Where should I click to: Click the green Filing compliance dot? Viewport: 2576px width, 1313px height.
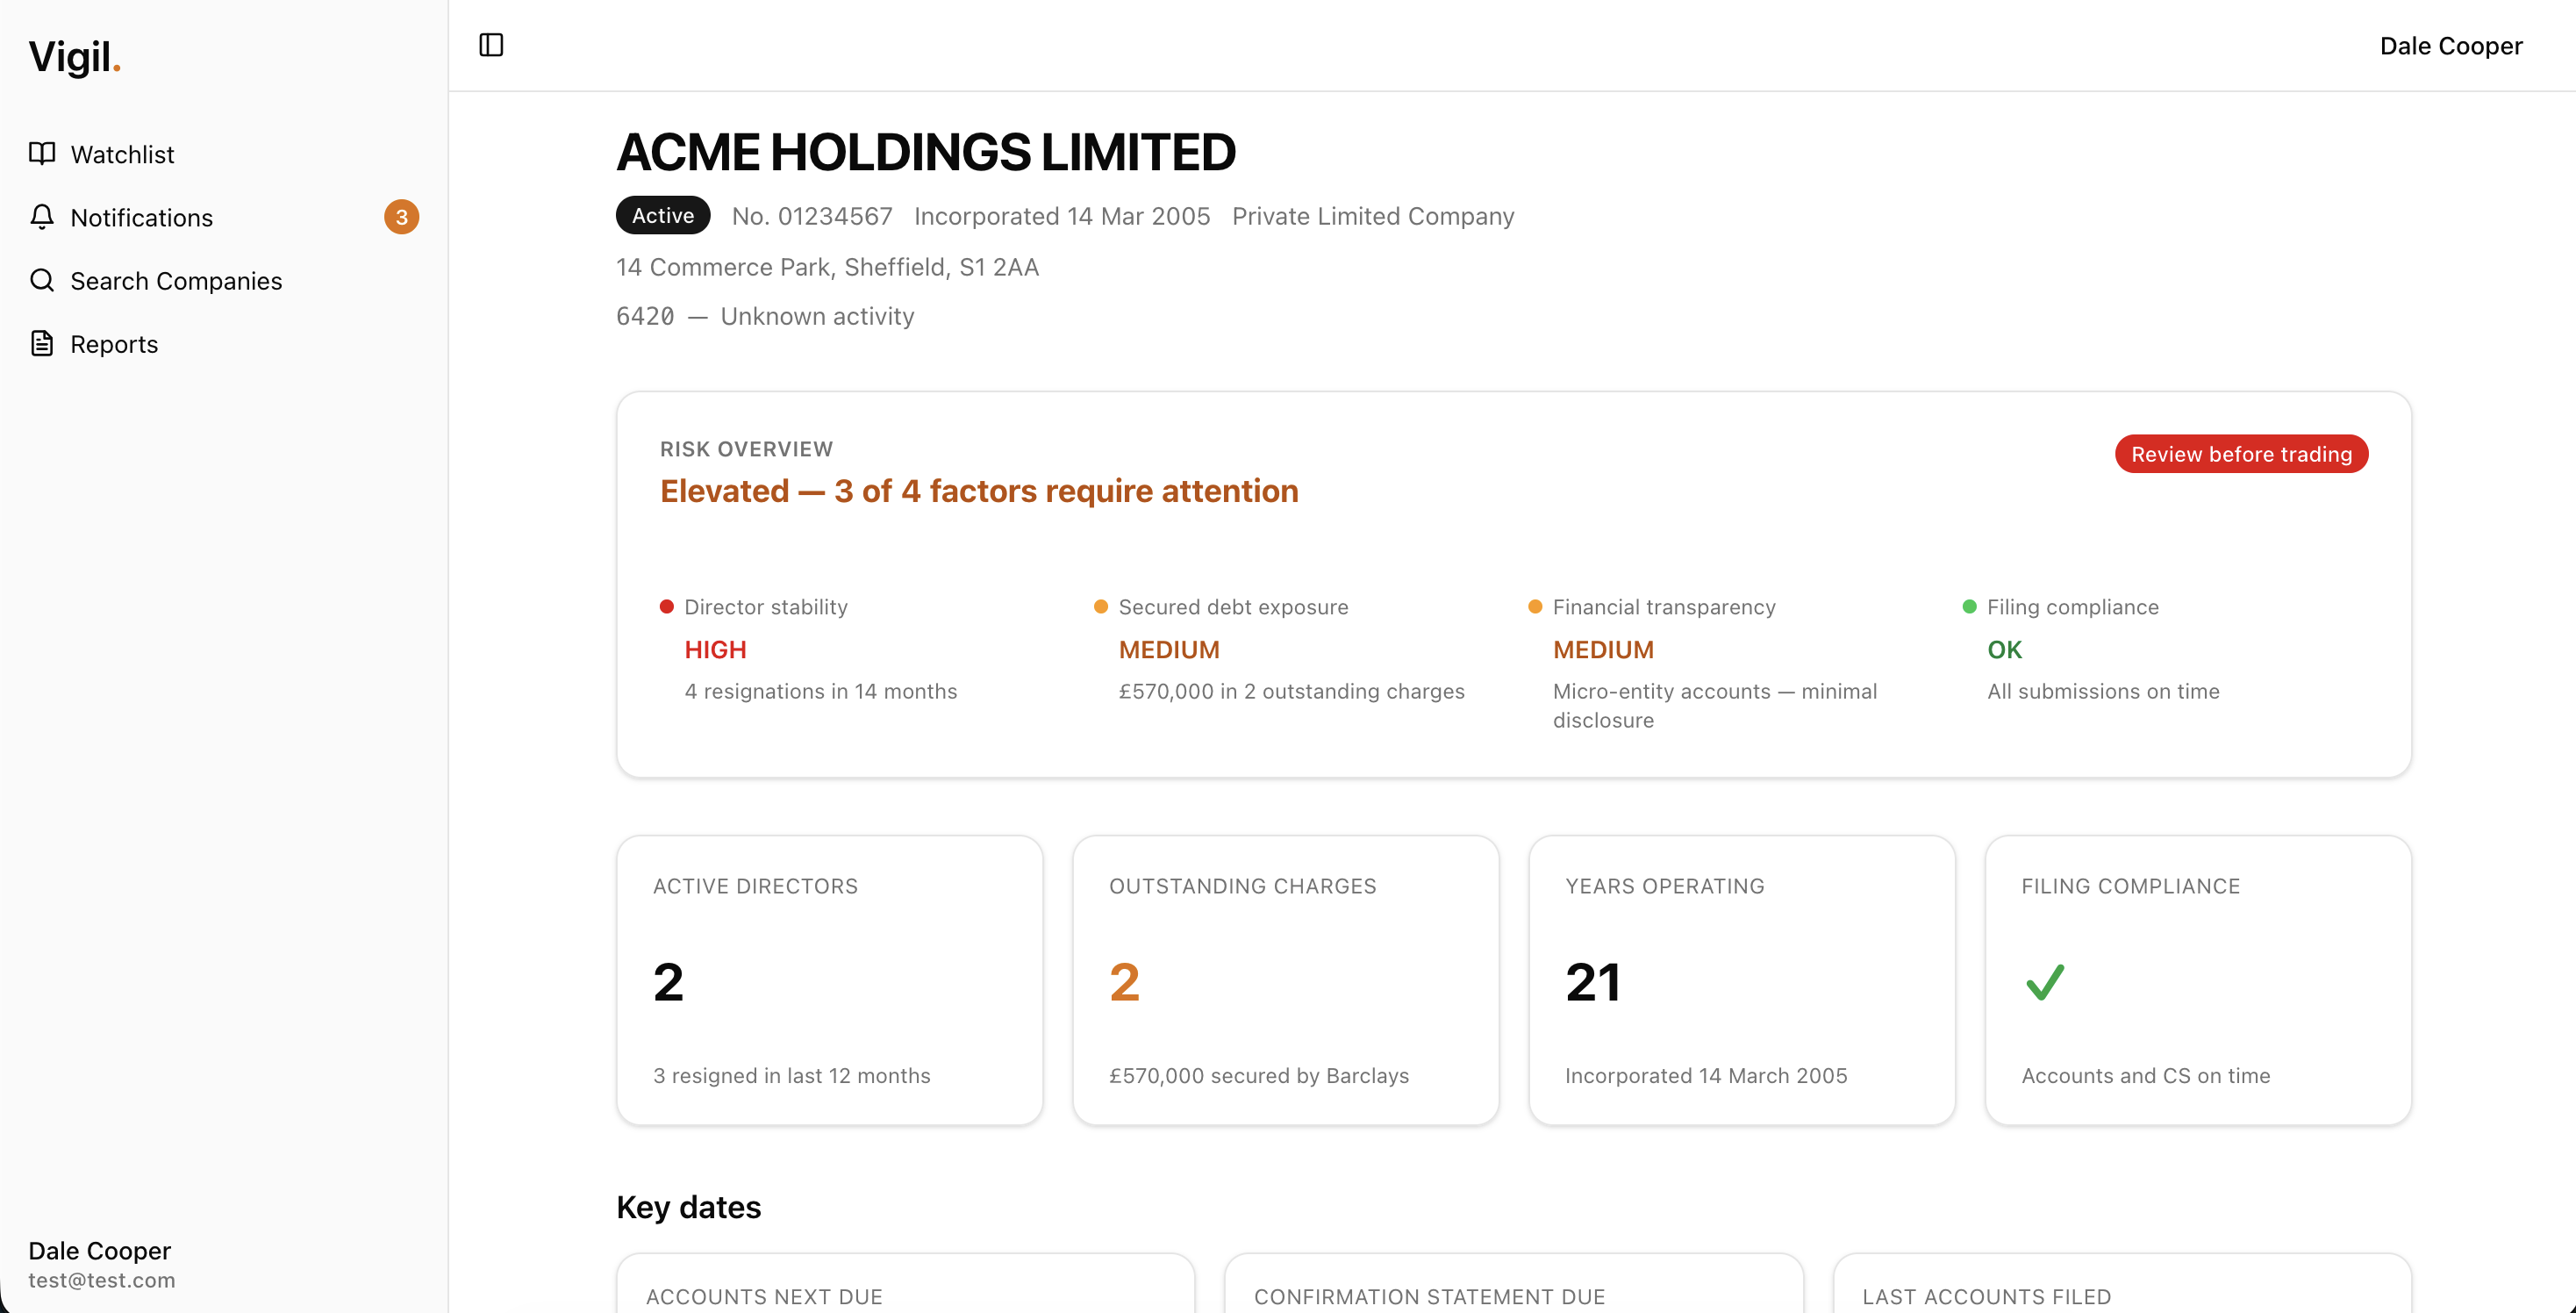[x=1969, y=606]
